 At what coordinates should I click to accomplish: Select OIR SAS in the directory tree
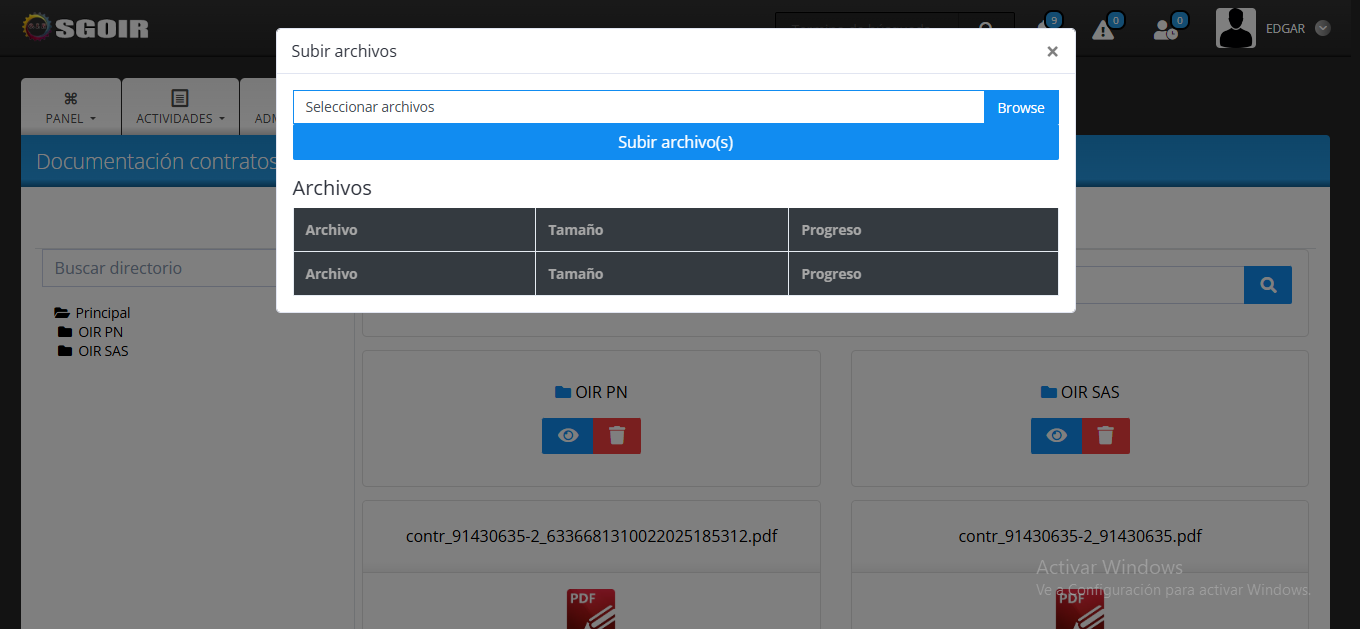(x=103, y=351)
